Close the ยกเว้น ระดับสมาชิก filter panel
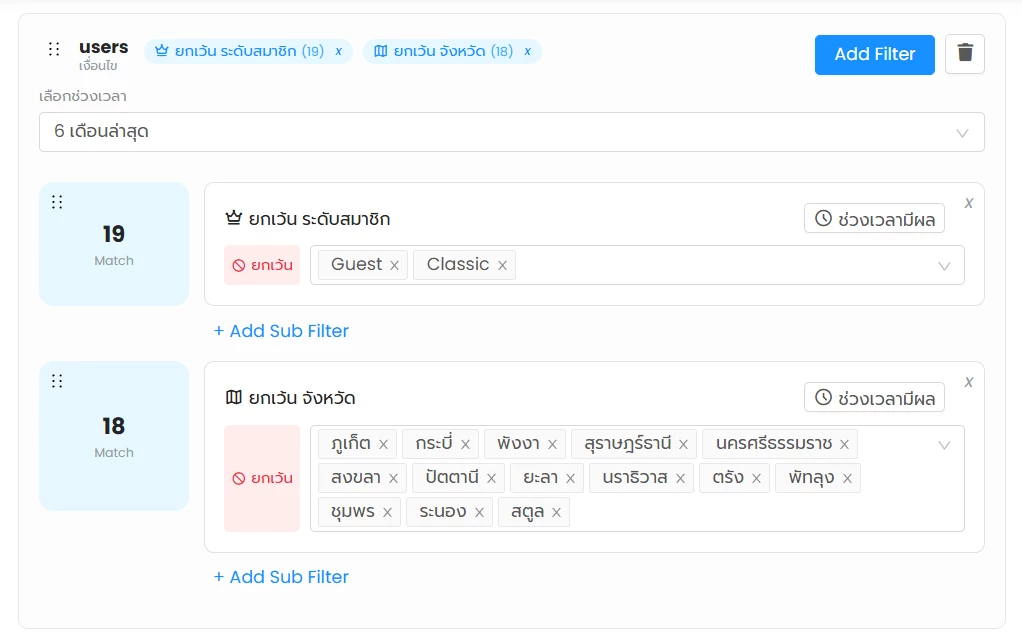Viewport: 1022px width, 641px height. [968, 203]
